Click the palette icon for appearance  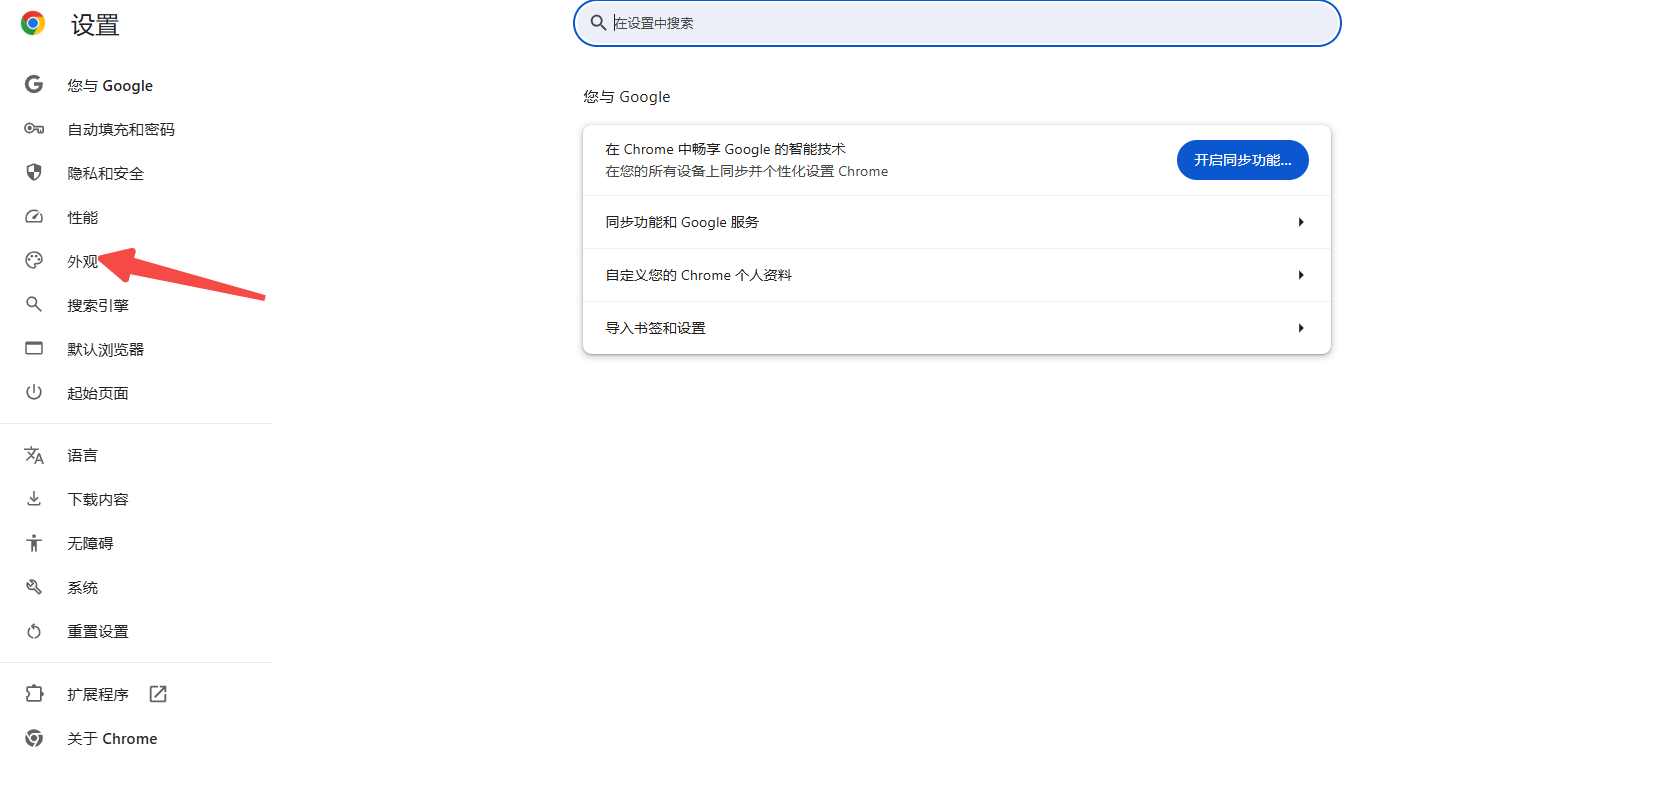(34, 260)
